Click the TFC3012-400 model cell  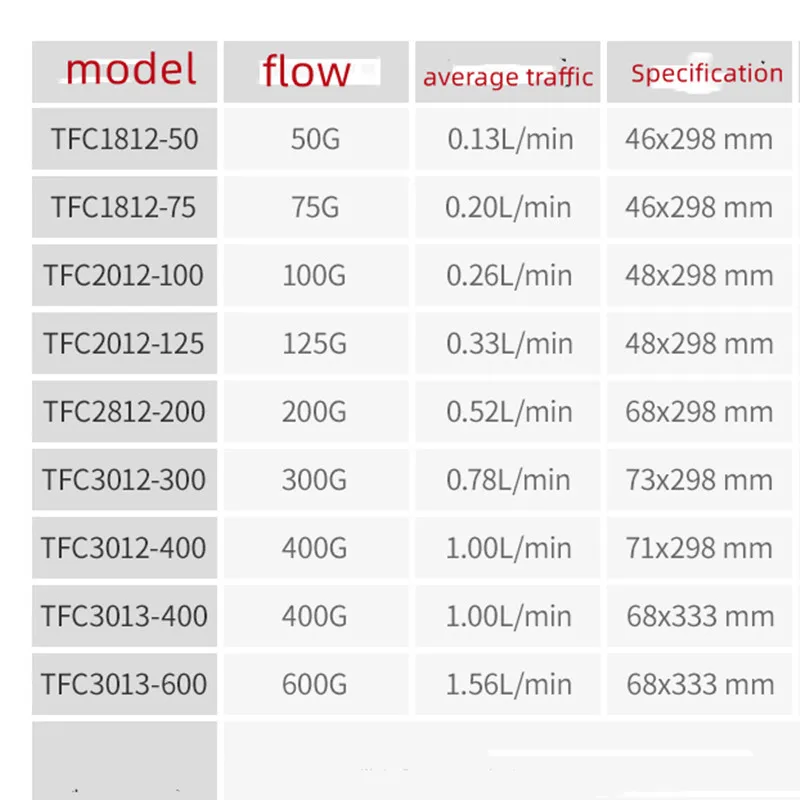(124, 548)
